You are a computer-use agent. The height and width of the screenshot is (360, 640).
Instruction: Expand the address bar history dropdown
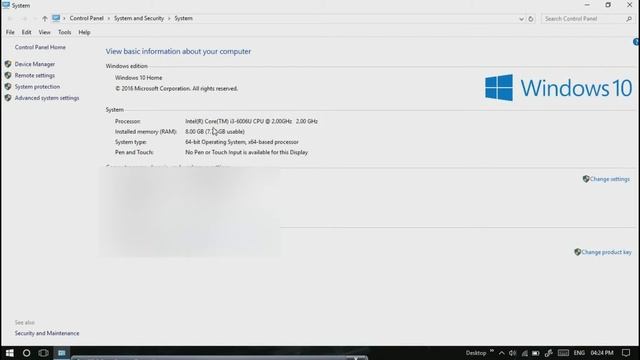[x=521, y=19]
